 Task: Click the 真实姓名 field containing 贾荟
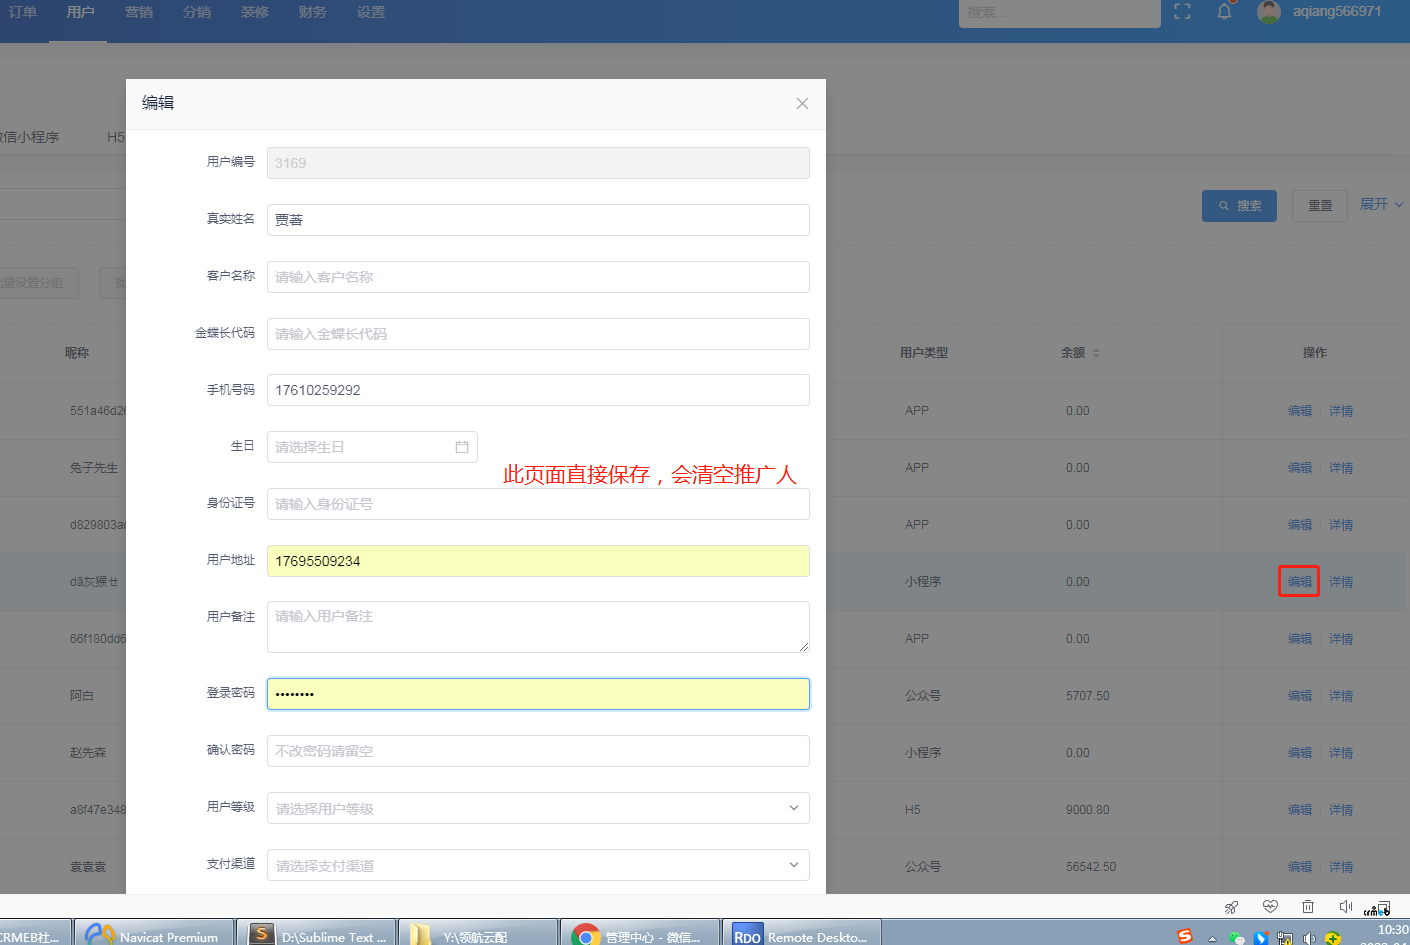tap(538, 220)
